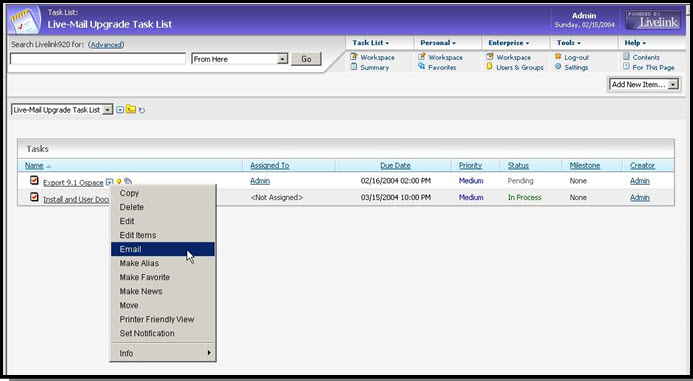Click the yellow up-one-level folder icon
Screen dimensions: 693x381
(x=131, y=109)
